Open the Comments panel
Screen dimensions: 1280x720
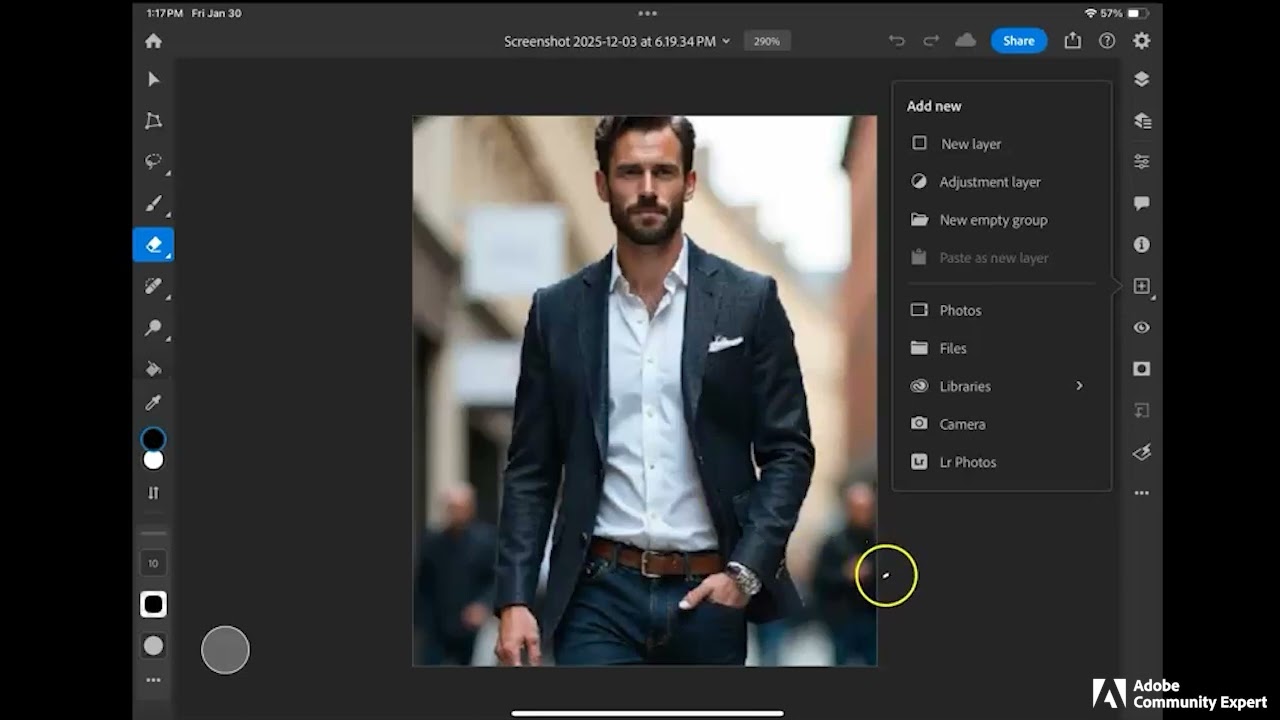(x=1142, y=203)
